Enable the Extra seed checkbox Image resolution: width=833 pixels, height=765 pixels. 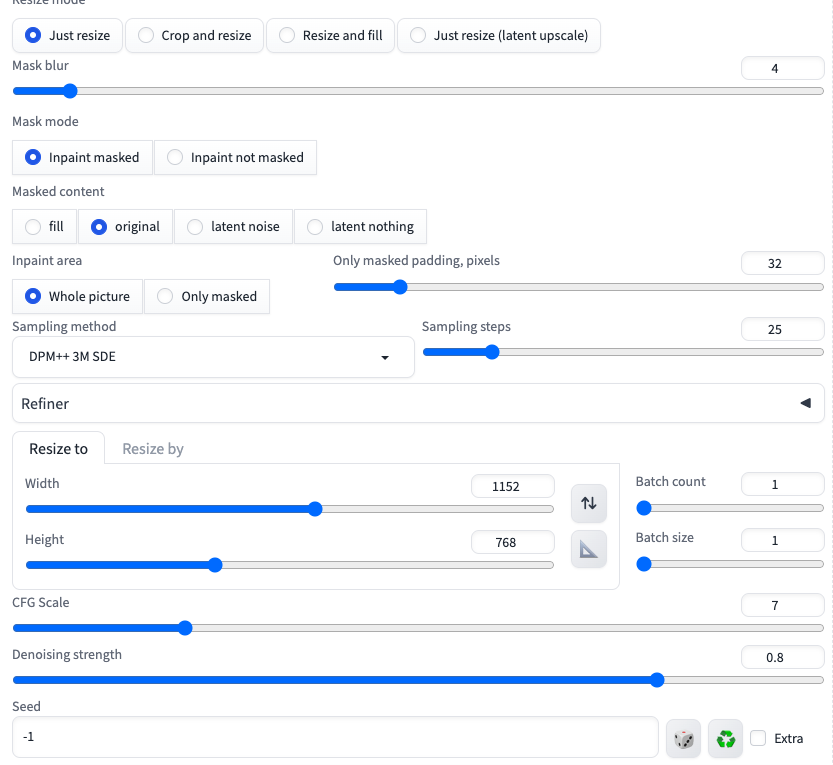pos(758,739)
